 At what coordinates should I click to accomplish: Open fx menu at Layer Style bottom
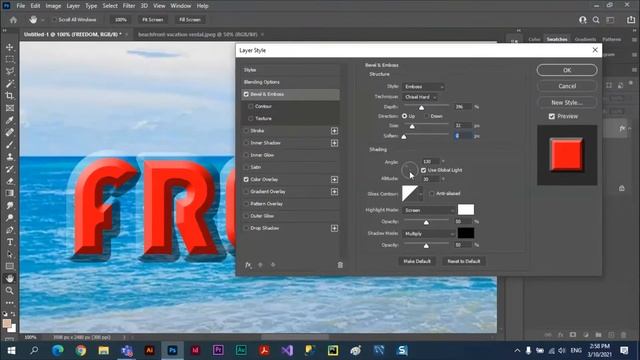point(248,265)
